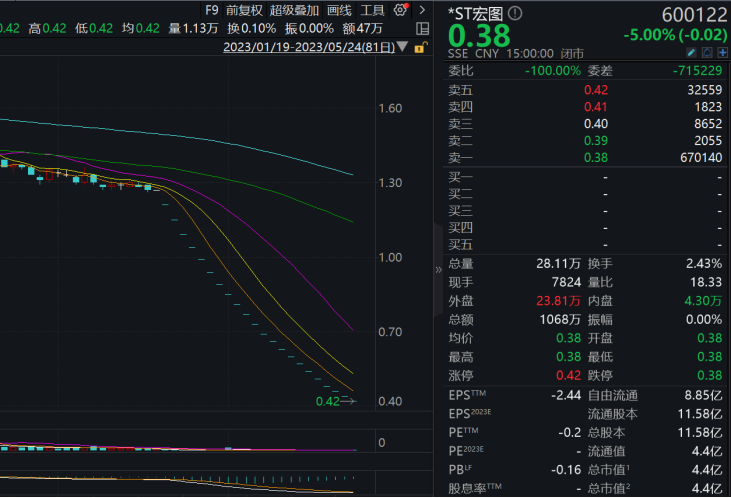The width and height of the screenshot is (731, 498).
Task: Expand the date range dropdown triangle
Action: point(402,46)
